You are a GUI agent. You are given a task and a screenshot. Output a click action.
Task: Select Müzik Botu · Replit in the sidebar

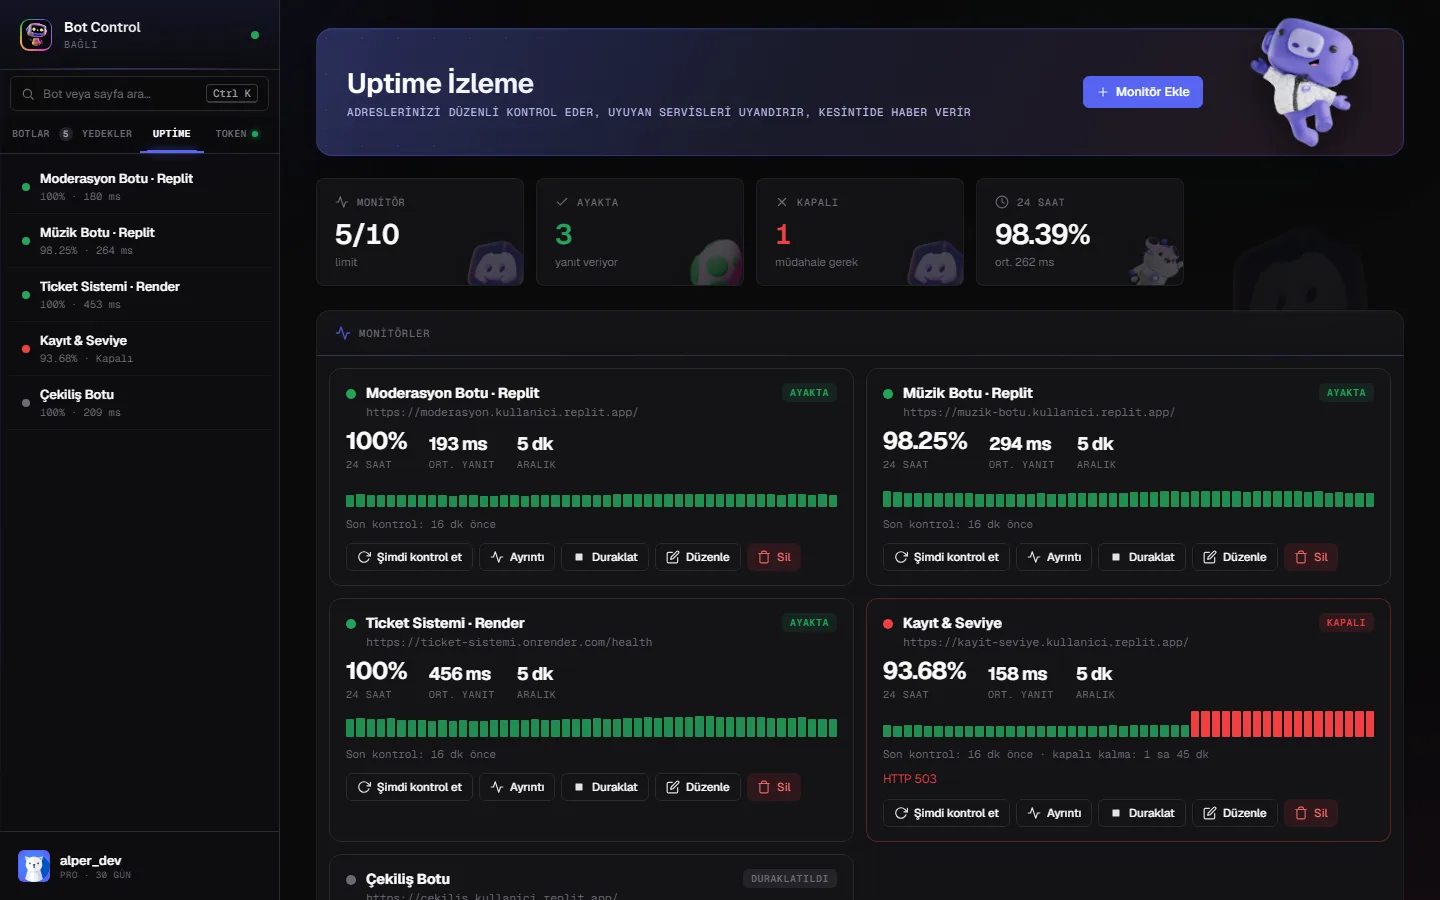(140, 241)
